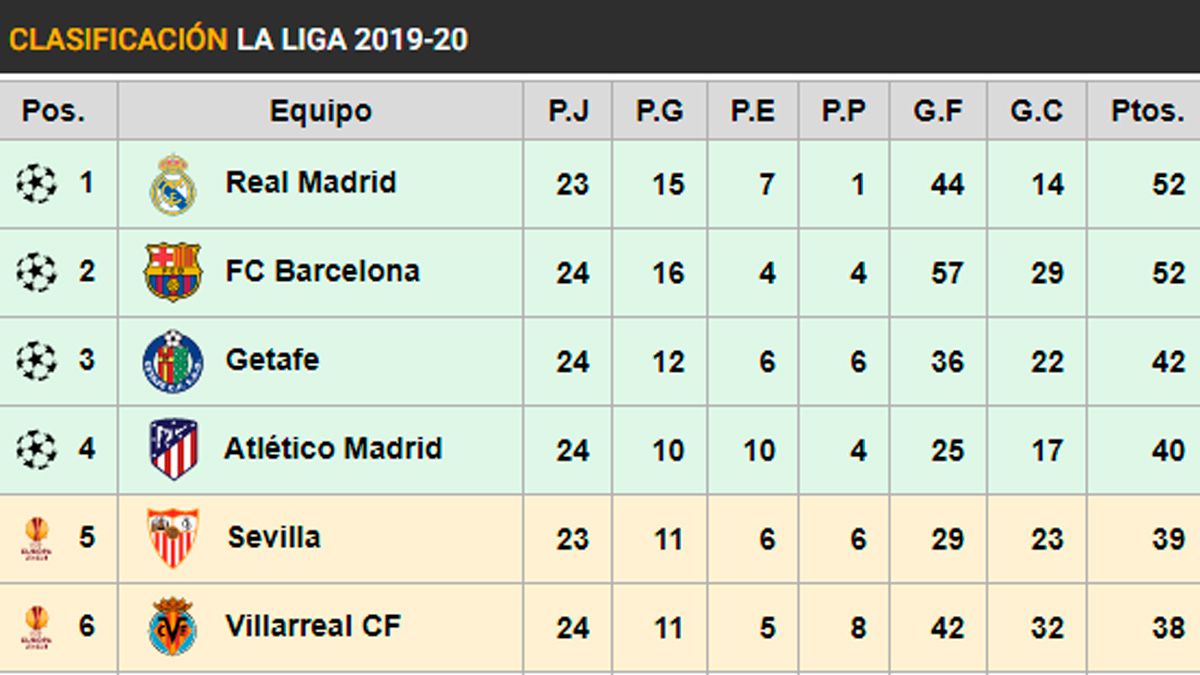Click Europa League icon beside position 6
The width and height of the screenshot is (1200, 675).
pos(37,627)
